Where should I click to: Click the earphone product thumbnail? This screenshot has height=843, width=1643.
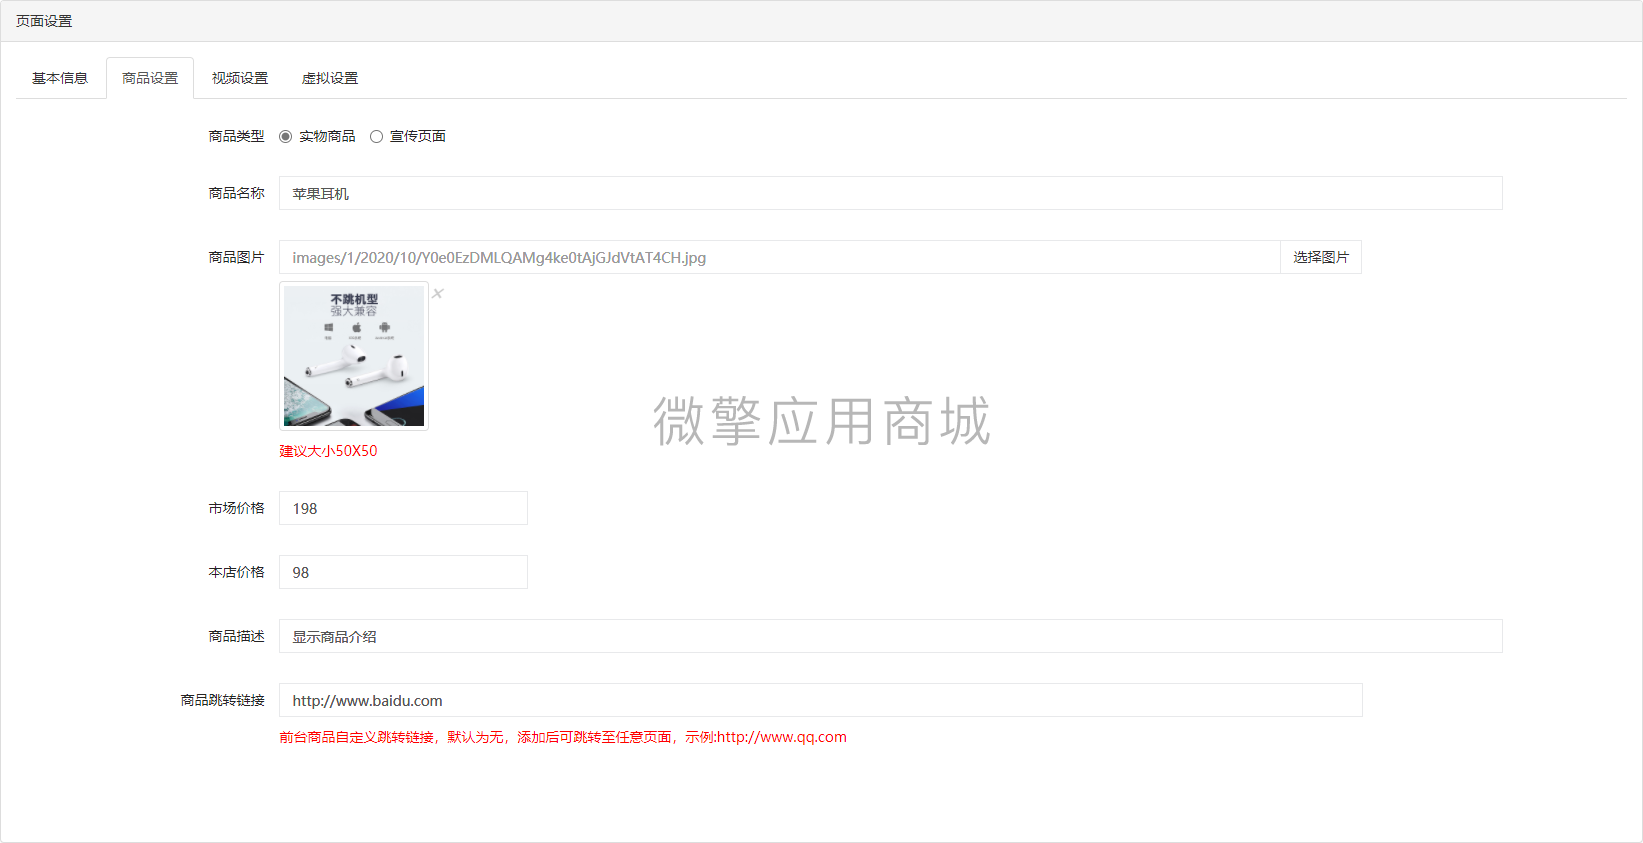[x=354, y=356]
